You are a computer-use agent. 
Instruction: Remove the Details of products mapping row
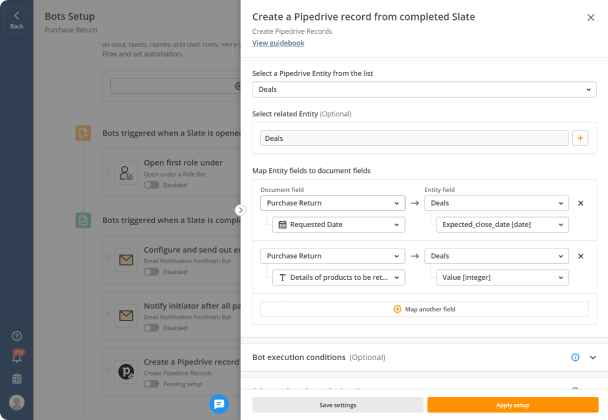(x=580, y=256)
